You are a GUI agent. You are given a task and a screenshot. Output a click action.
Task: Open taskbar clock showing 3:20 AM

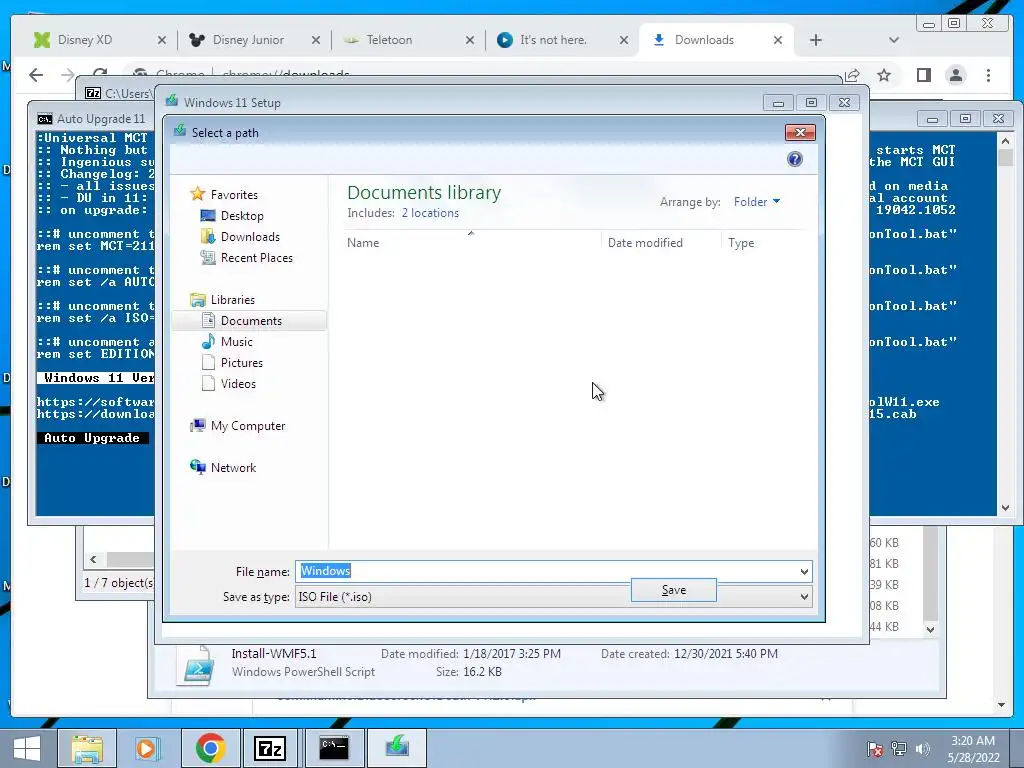point(972,749)
